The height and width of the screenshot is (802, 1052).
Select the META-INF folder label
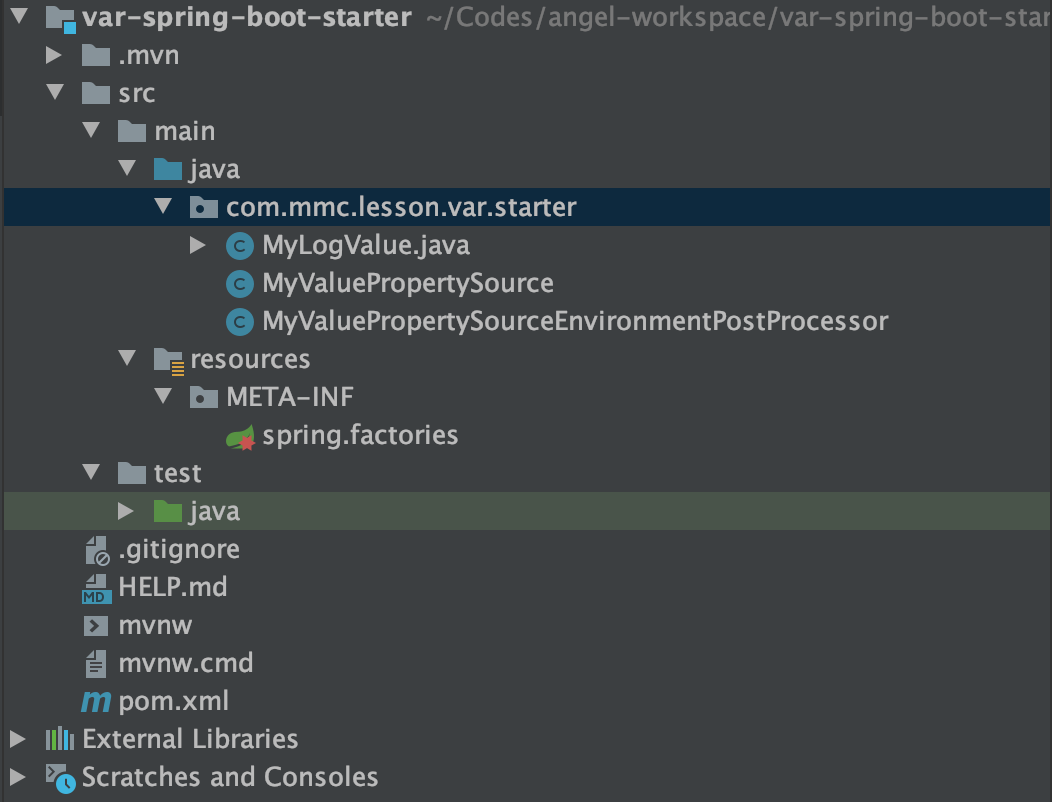click(x=290, y=397)
